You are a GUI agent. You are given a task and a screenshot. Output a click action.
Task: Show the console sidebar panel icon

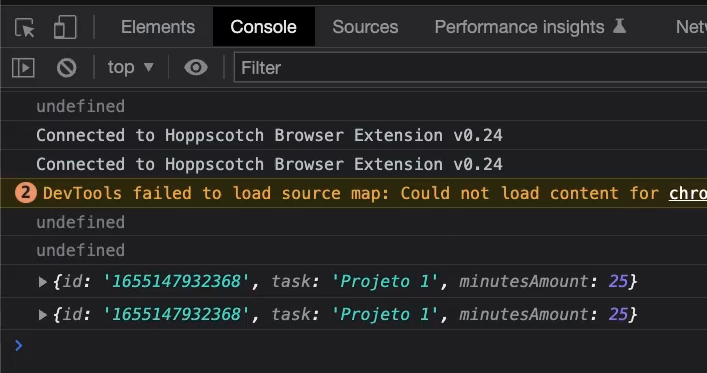click(23, 68)
